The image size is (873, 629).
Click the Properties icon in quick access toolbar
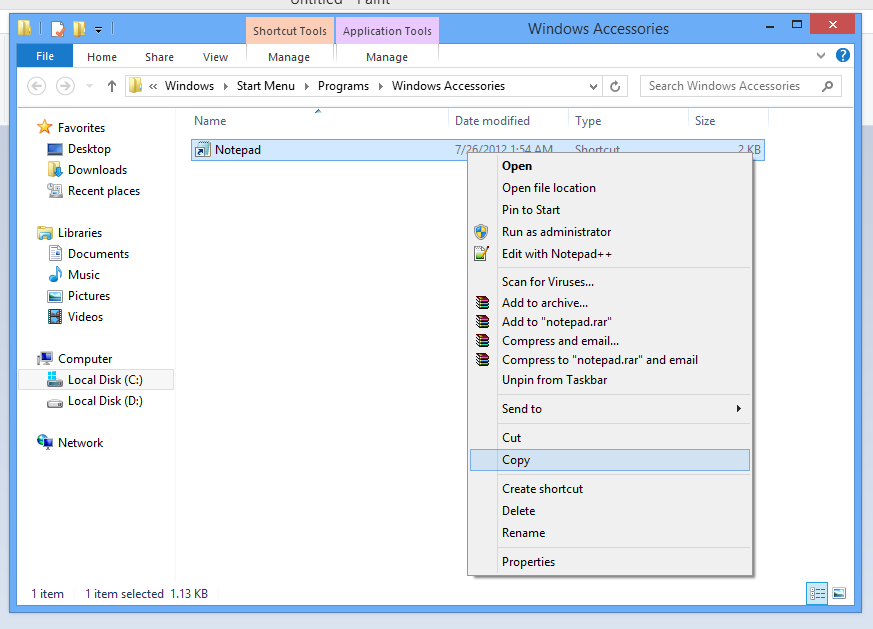(58, 29)
